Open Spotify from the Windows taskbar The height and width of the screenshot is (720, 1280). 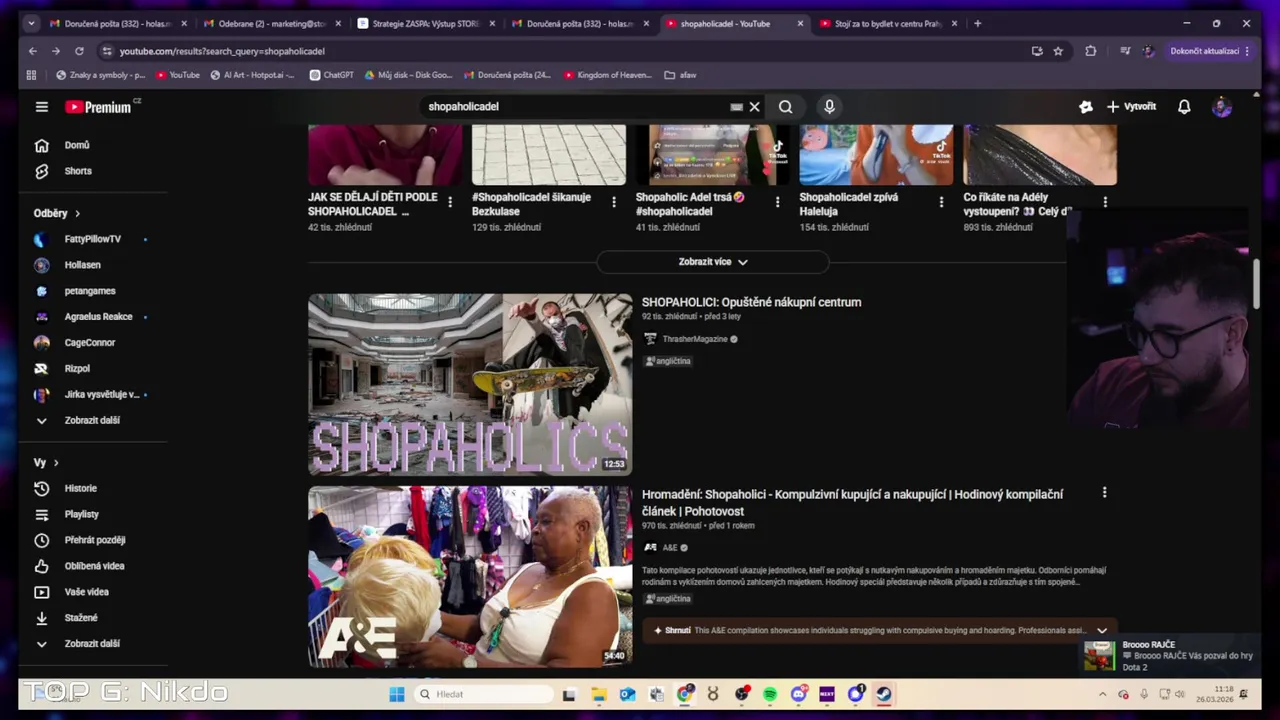tap(770, 694)
